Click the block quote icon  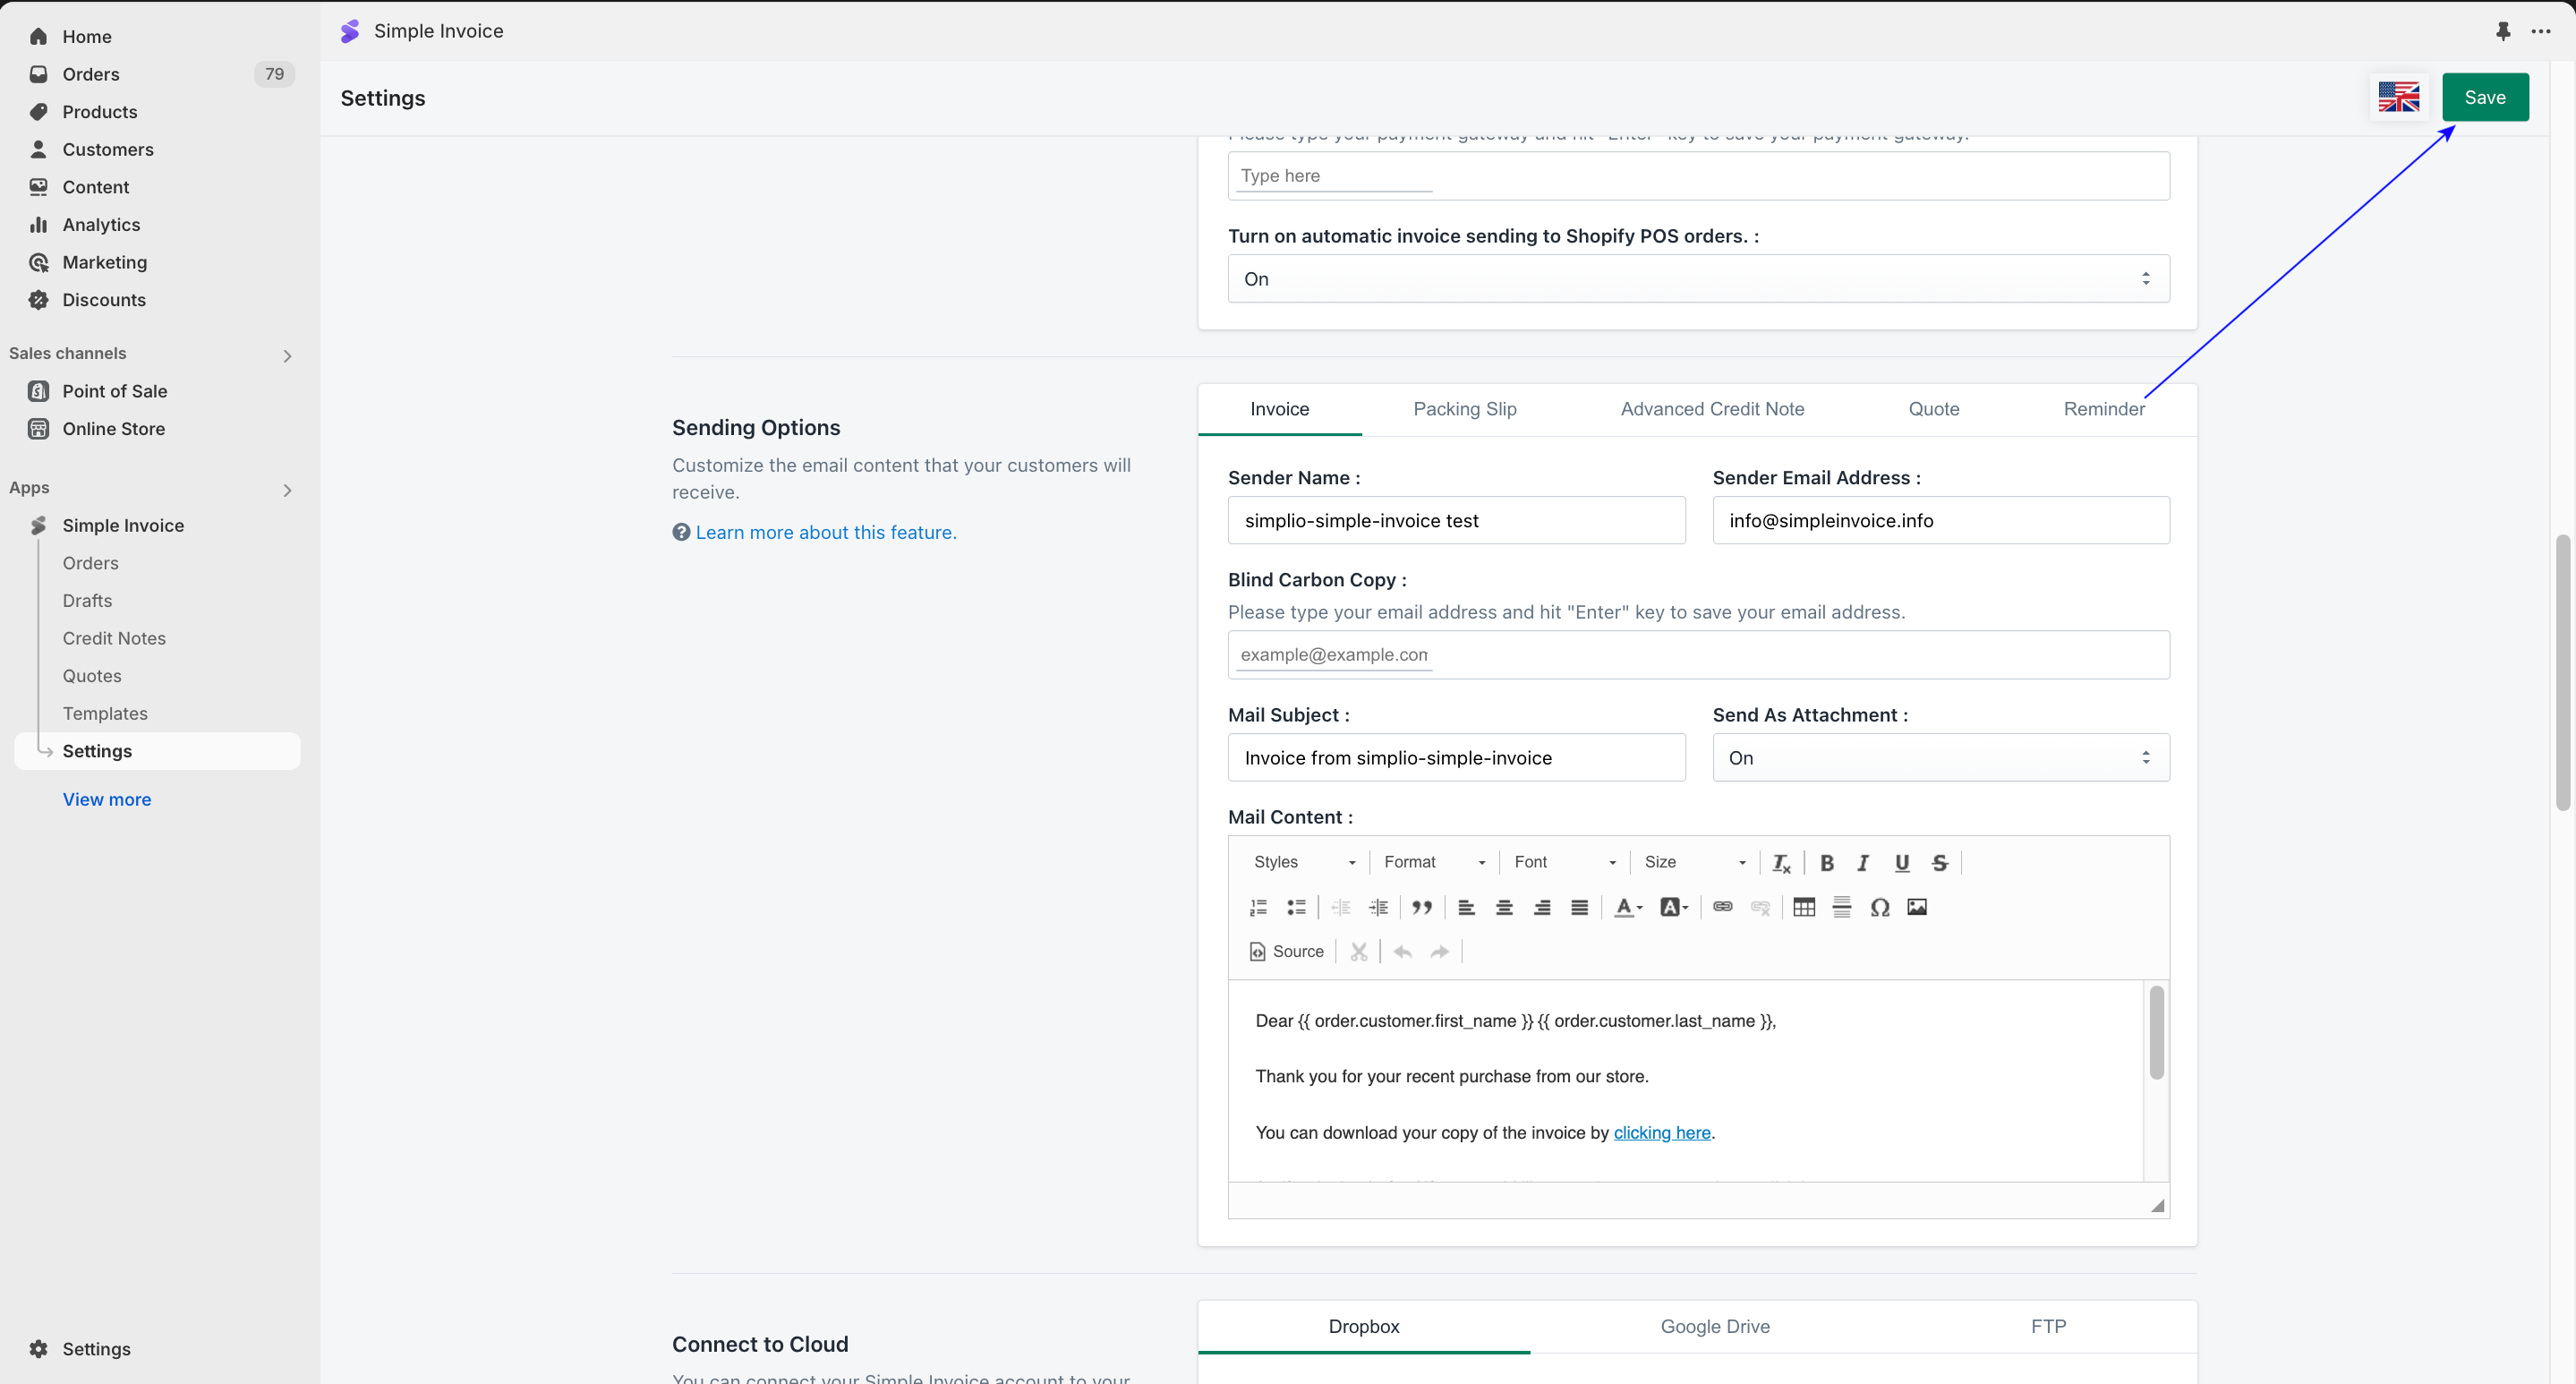[1422, 907]
